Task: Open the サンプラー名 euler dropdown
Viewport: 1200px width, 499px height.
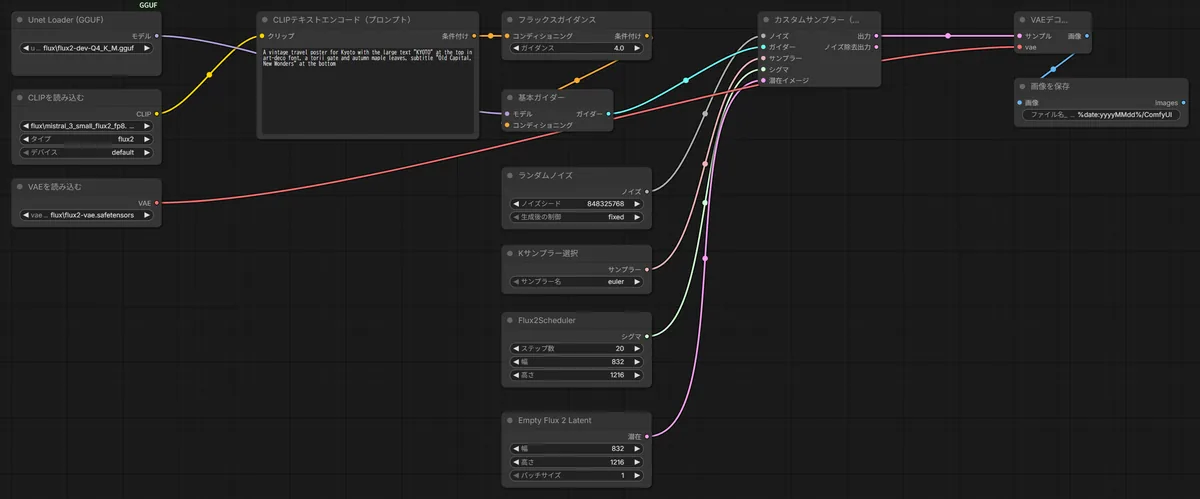Action: tap(576, 282)
